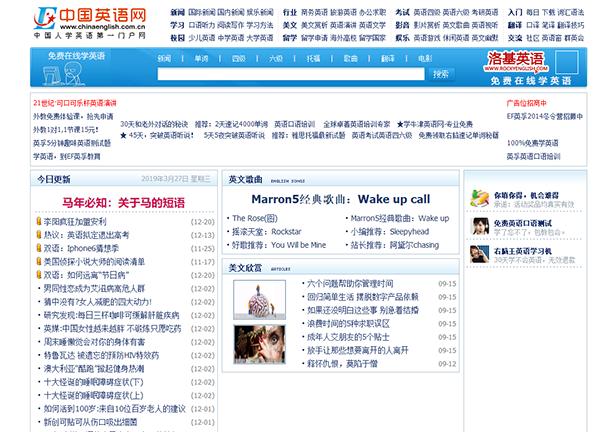Open song link 站长推荐：阿黛尔chasing
The image size is (600, 432).
point(395,245)
